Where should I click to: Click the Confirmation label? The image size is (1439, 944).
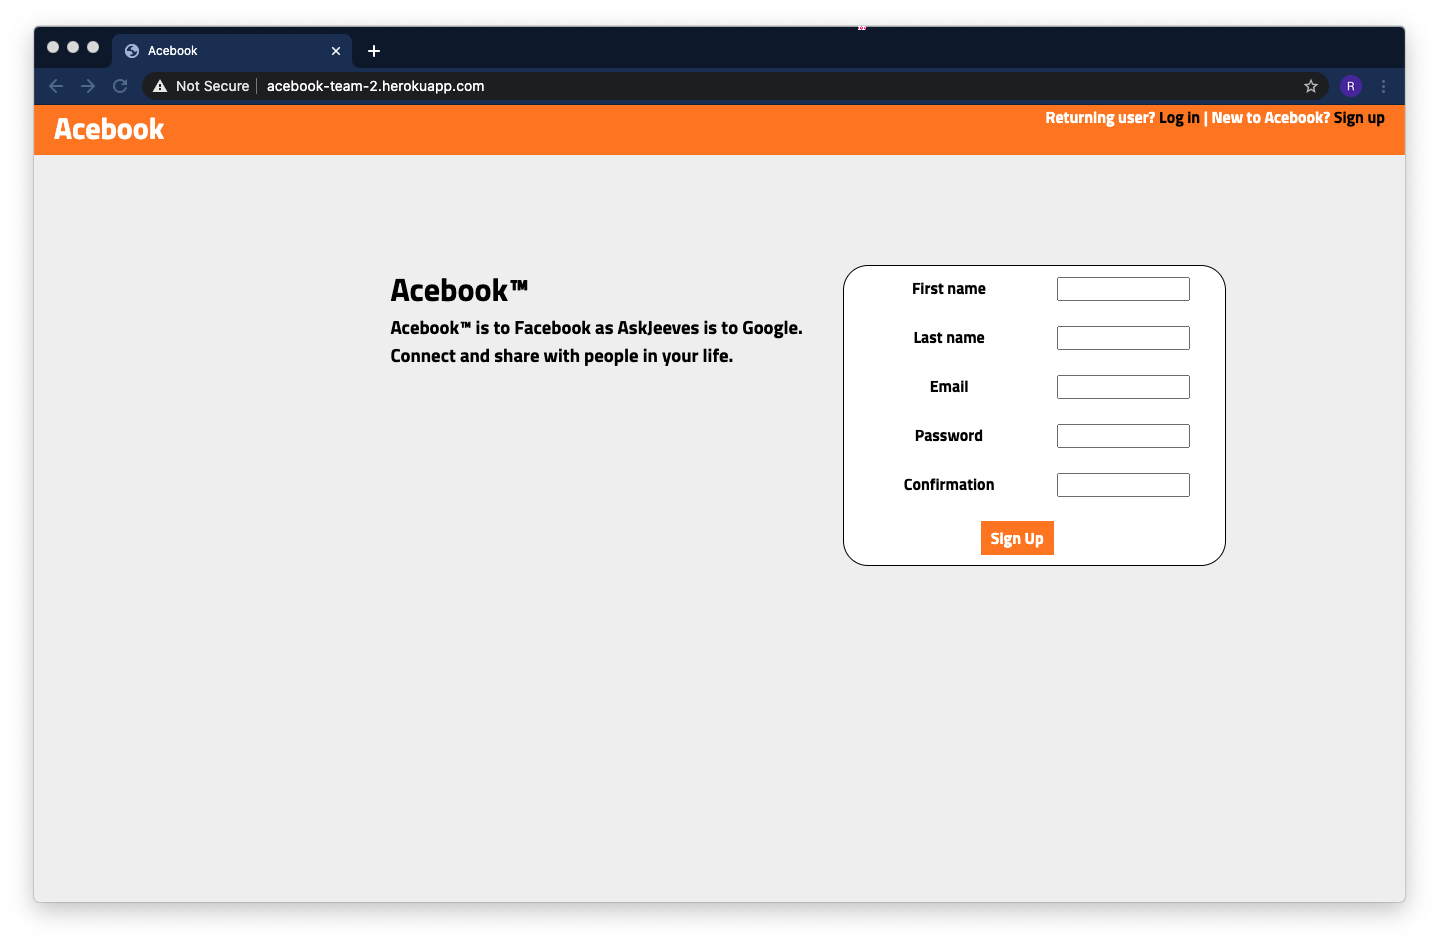(949, 485)
